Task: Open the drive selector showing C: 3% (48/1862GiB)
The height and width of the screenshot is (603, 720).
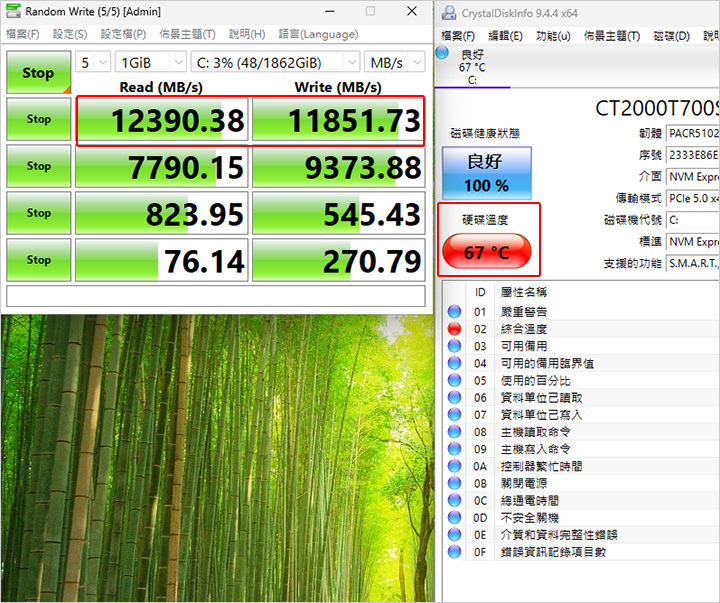Action: point(275,62)
